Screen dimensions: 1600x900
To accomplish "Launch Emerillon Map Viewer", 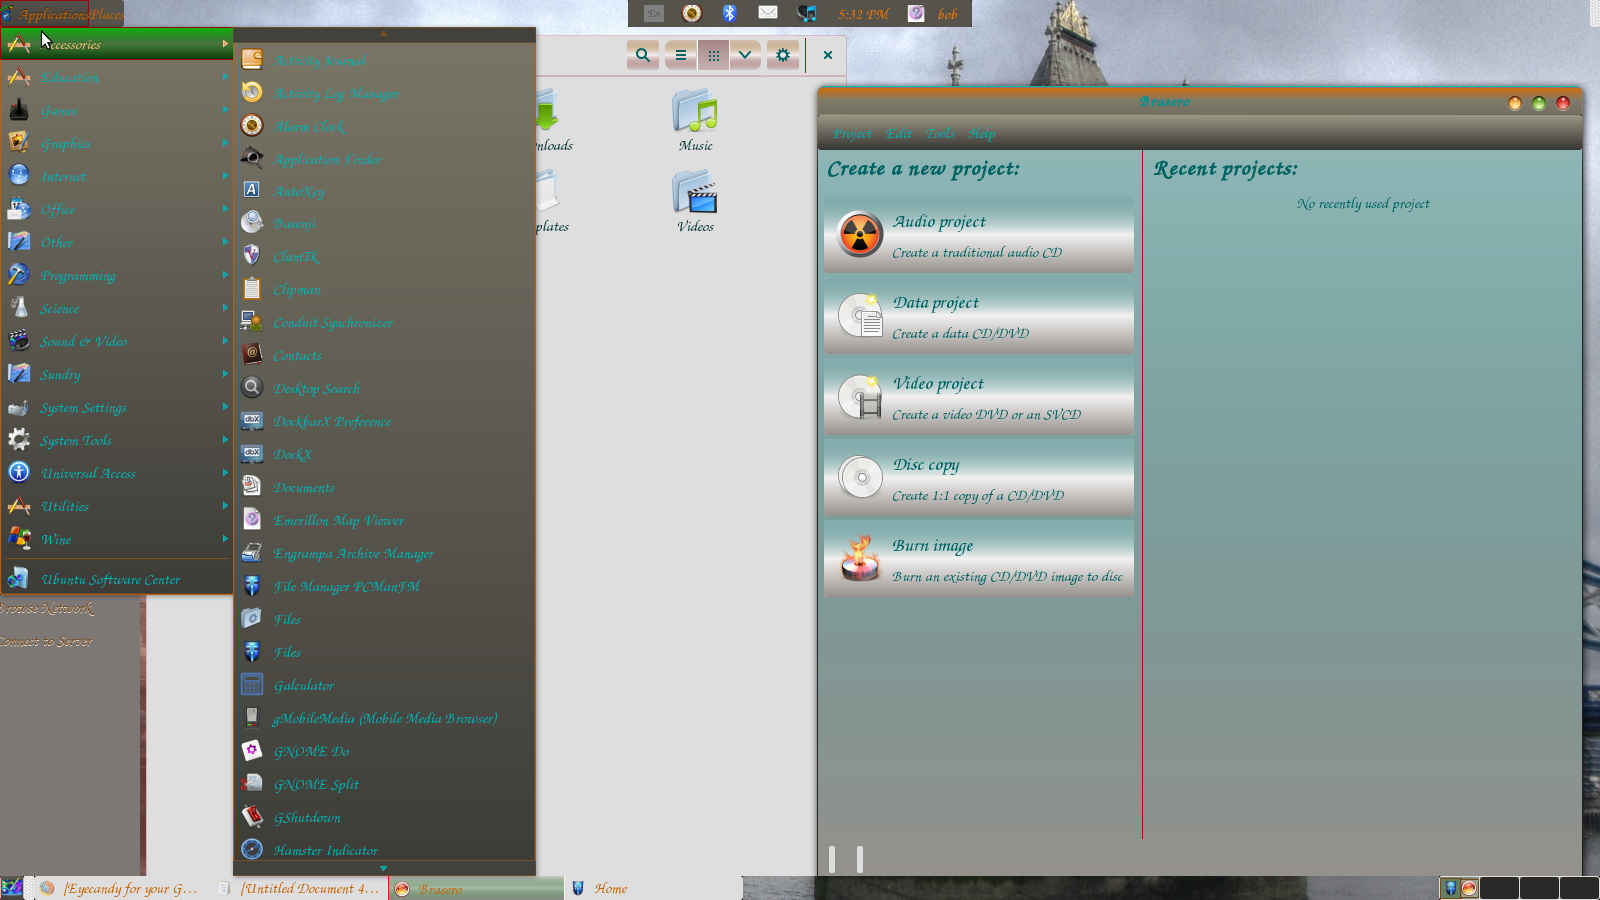I will click(x=384, y=520).
